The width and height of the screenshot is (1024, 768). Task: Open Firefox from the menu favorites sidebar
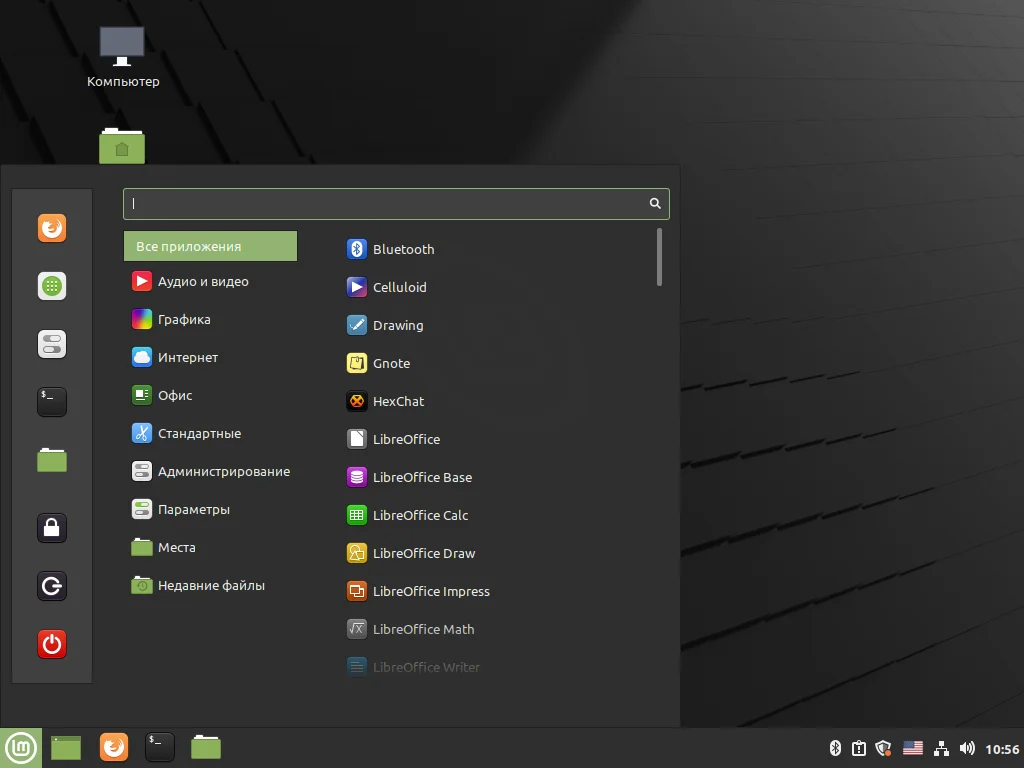pos(52,228)
